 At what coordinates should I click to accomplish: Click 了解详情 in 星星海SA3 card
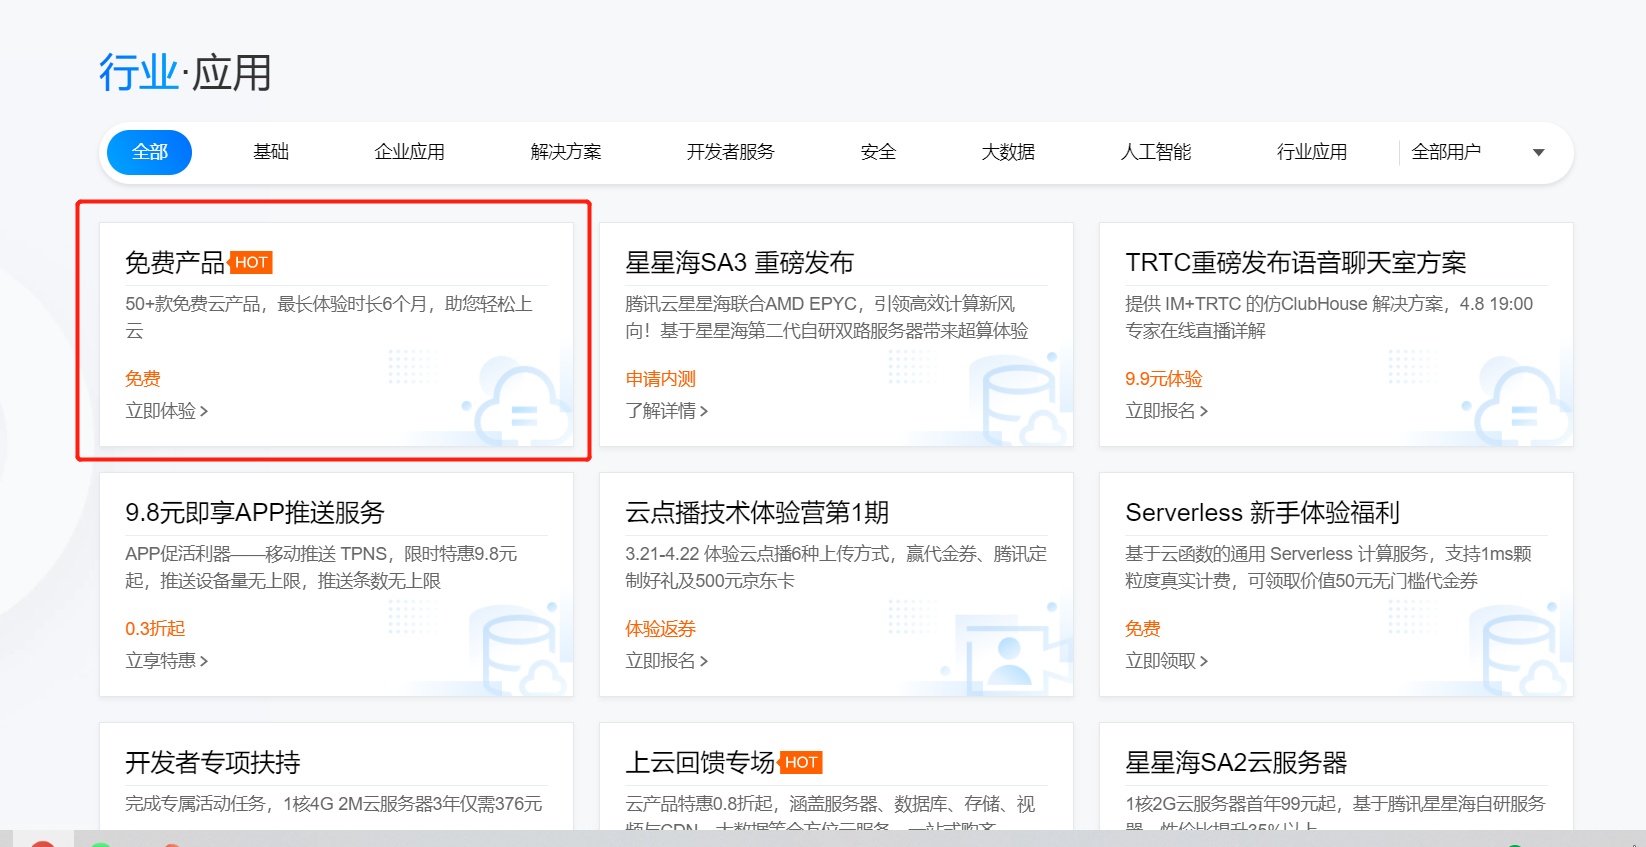coord(666,411)
